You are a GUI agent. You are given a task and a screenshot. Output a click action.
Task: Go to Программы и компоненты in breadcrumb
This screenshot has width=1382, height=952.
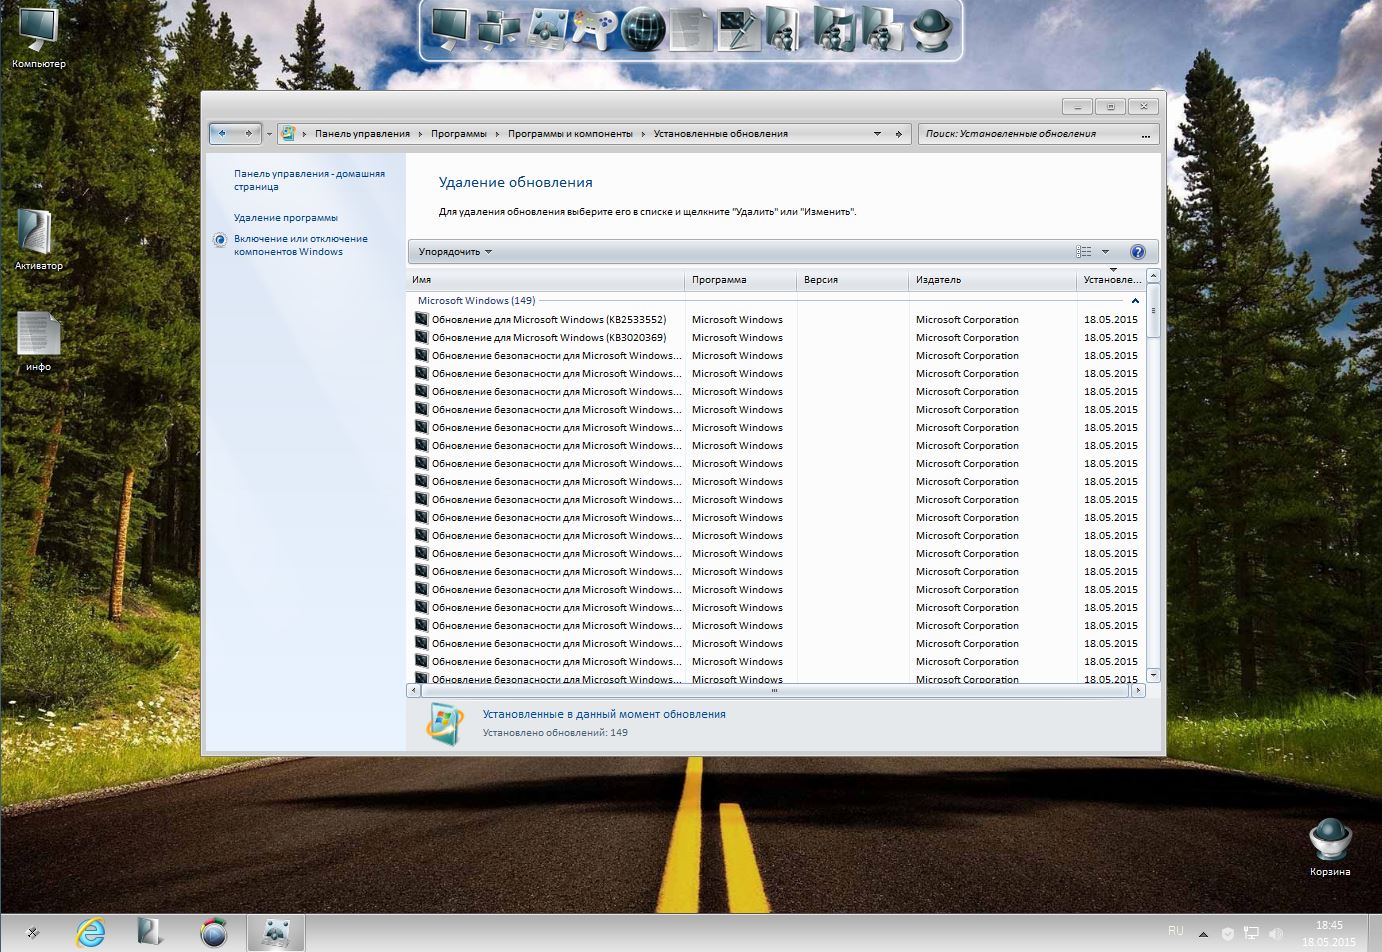(x=570, y=134)
